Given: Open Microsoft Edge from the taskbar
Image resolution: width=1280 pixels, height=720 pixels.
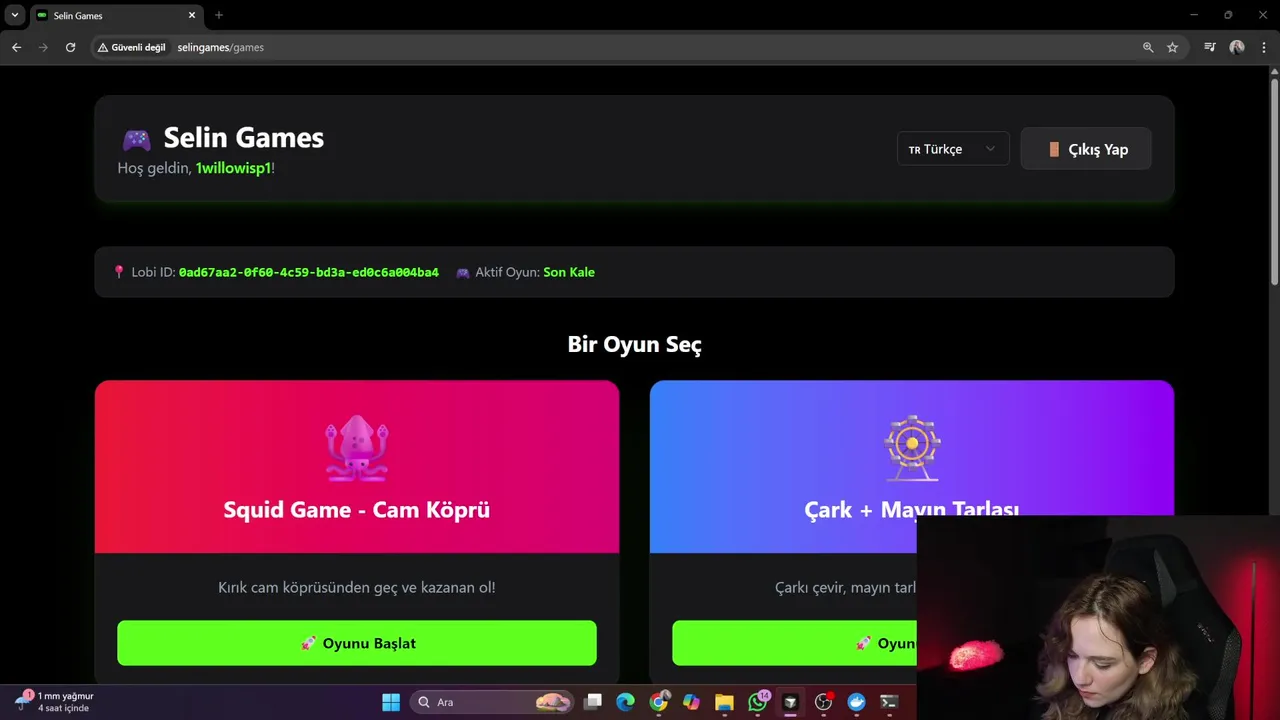Looking at the screenshot, I should pos(625,702).
